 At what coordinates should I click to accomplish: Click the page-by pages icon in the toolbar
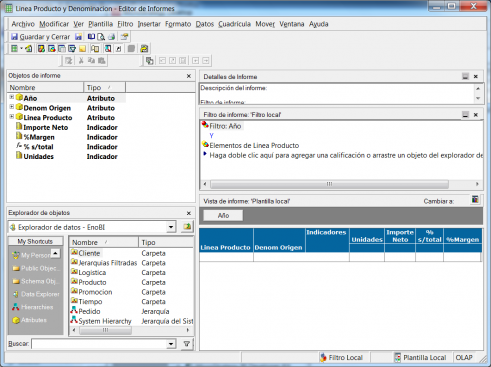(95, 49)
